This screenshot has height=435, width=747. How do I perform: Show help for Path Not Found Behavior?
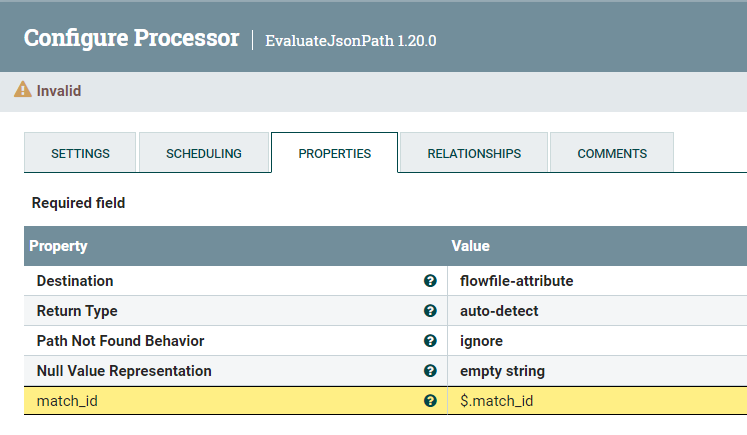[x=430, y=341]
